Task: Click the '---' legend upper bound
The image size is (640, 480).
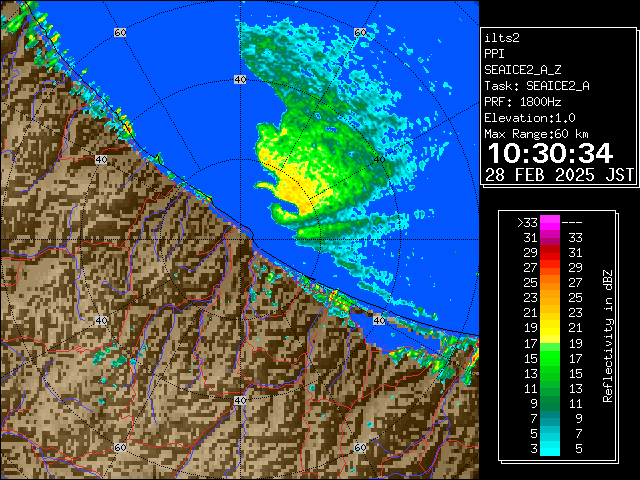Action: click(572, 223)
